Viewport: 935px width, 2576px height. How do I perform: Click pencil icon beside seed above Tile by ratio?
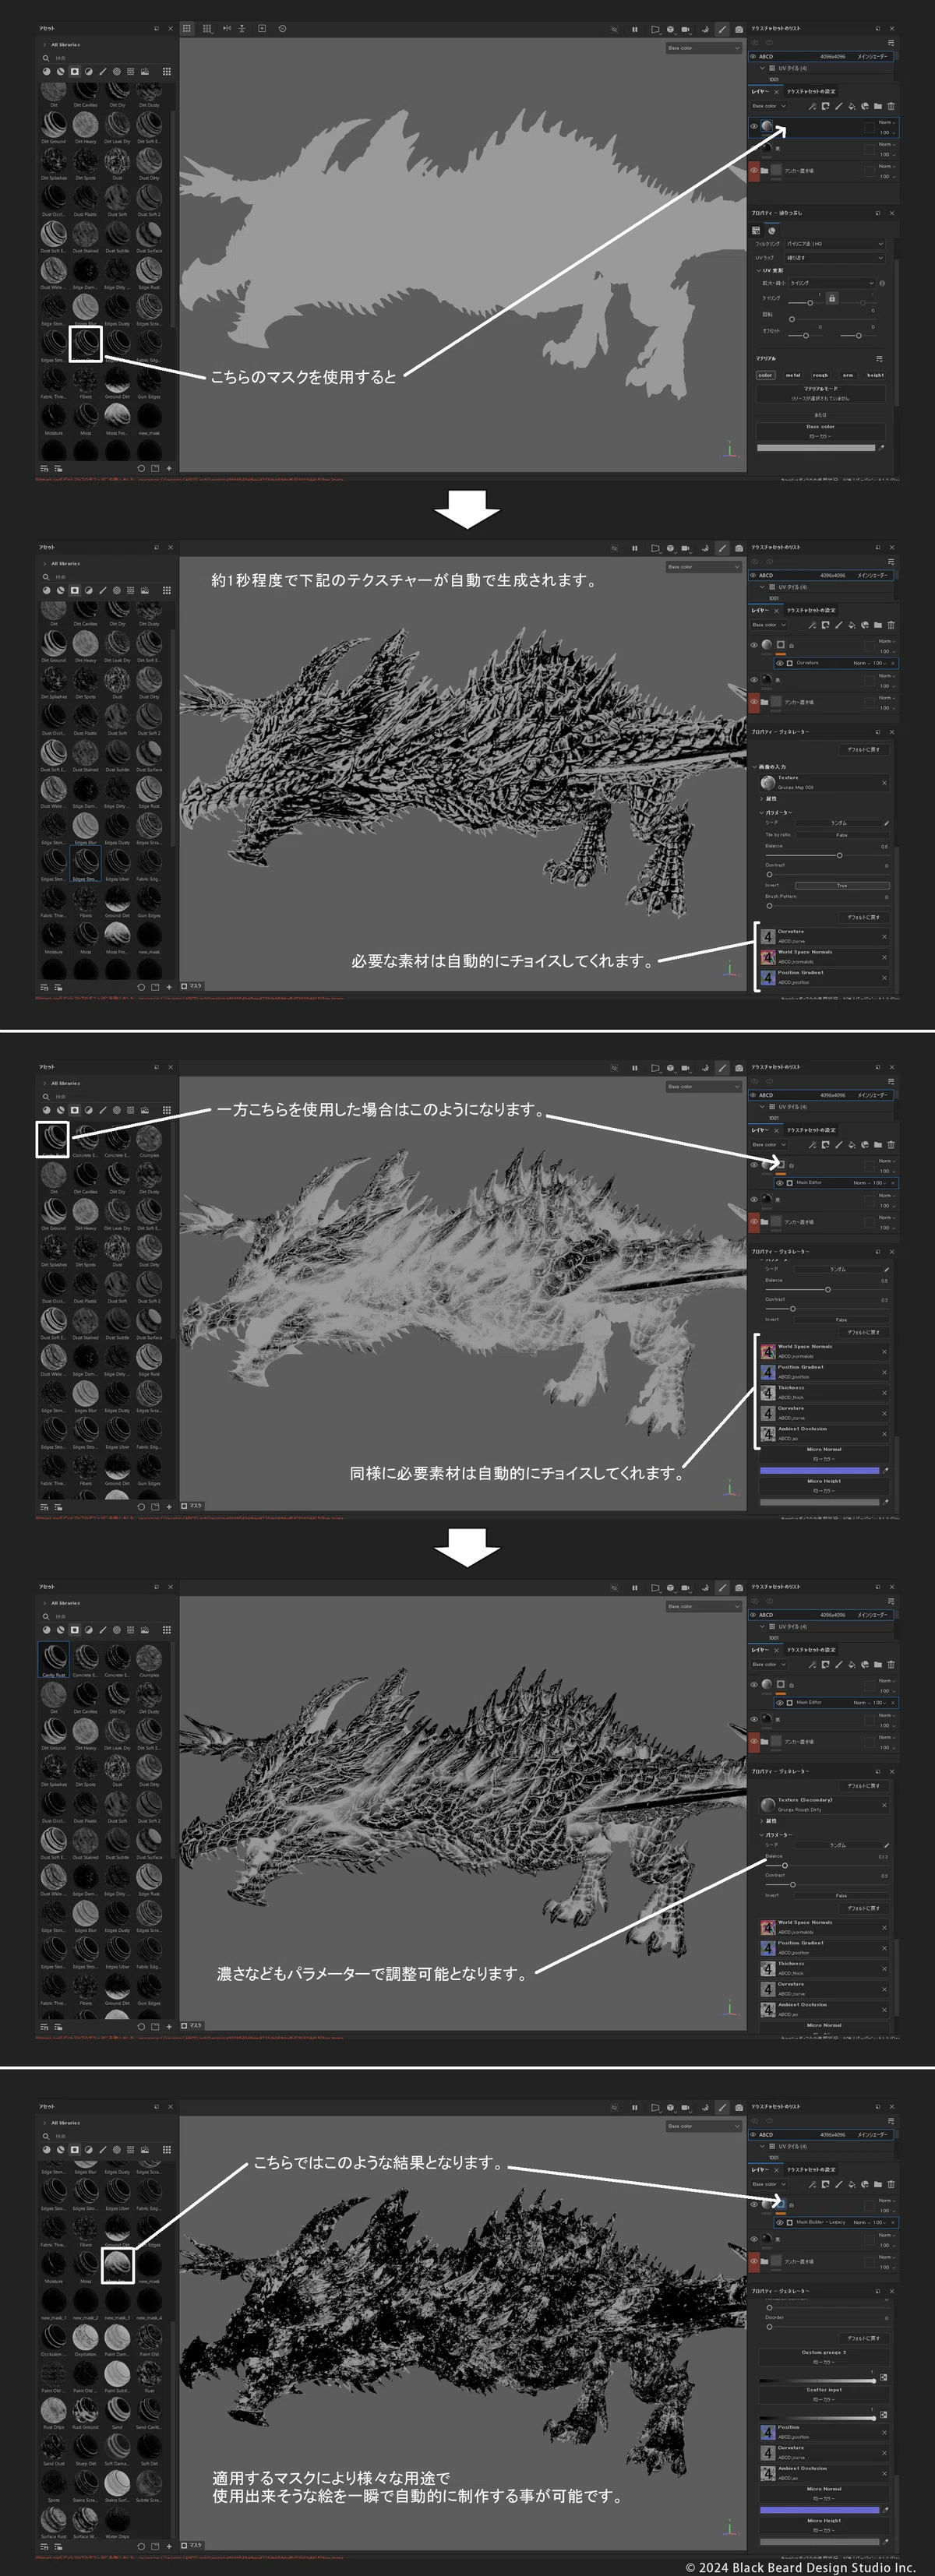[887, 824]
